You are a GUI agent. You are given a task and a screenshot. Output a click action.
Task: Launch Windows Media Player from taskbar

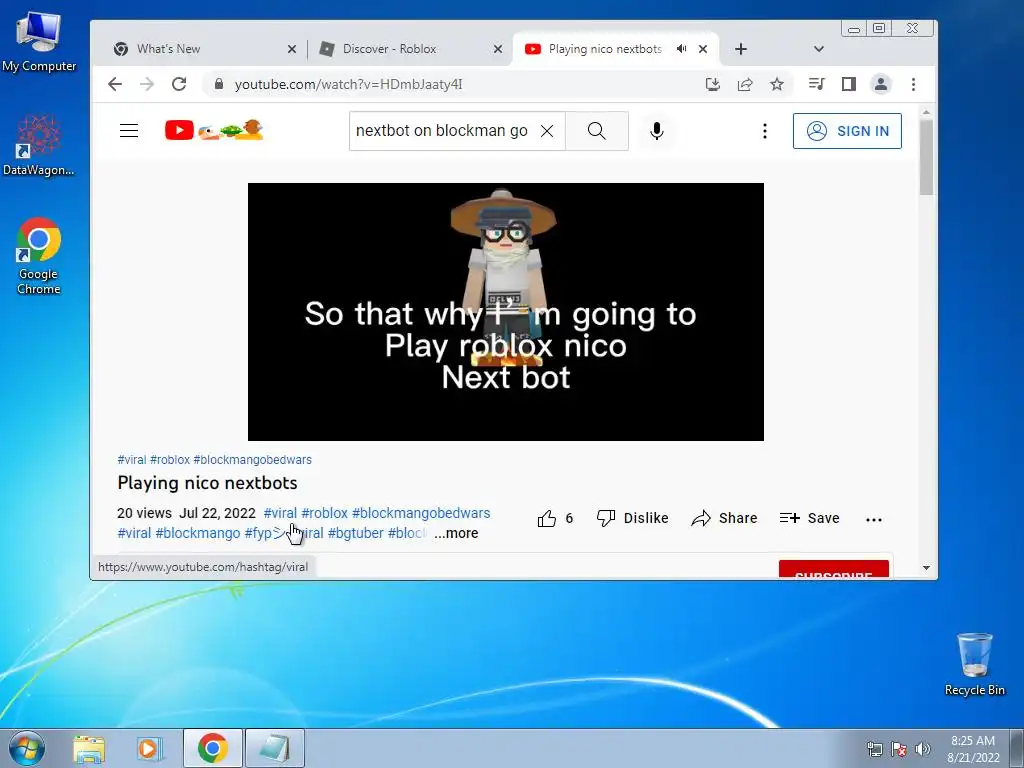[x=148, y=748]
